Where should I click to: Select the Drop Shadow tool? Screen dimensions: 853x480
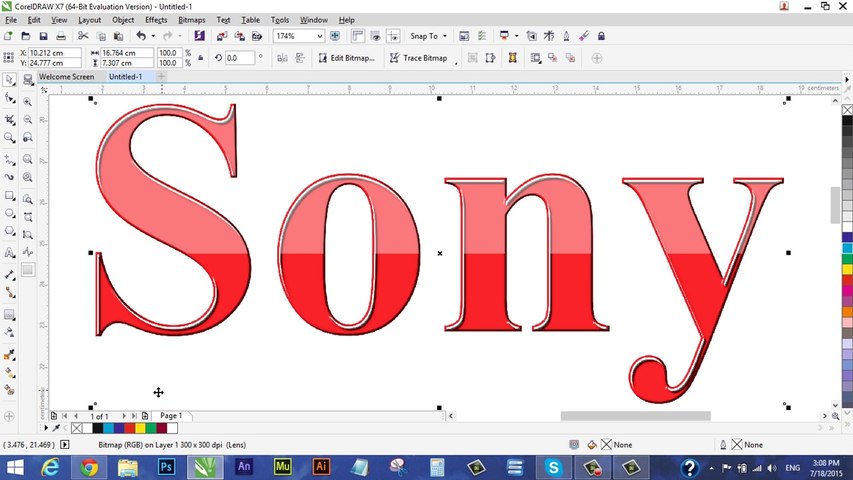point(9,315)
